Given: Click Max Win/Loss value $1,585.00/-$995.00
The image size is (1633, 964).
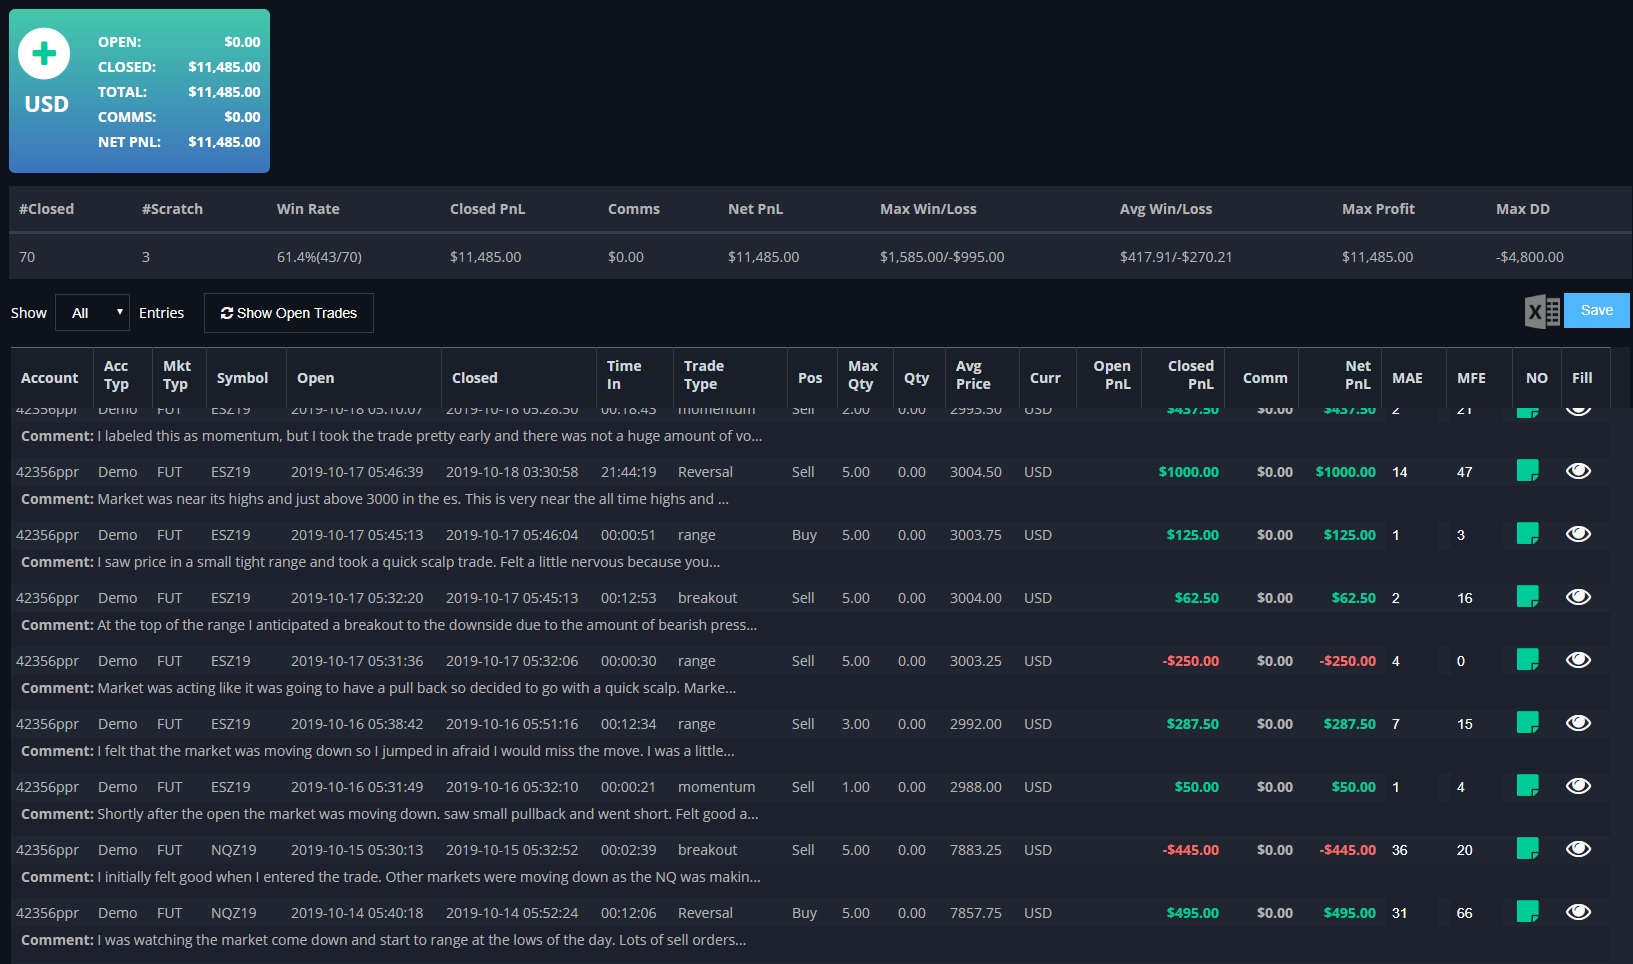Looking at the screenshot, I should tap(942, 257).
